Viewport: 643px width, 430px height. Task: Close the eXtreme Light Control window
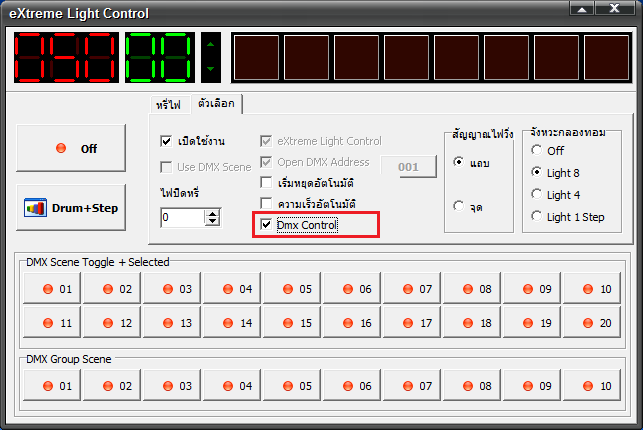coord(615,9)
